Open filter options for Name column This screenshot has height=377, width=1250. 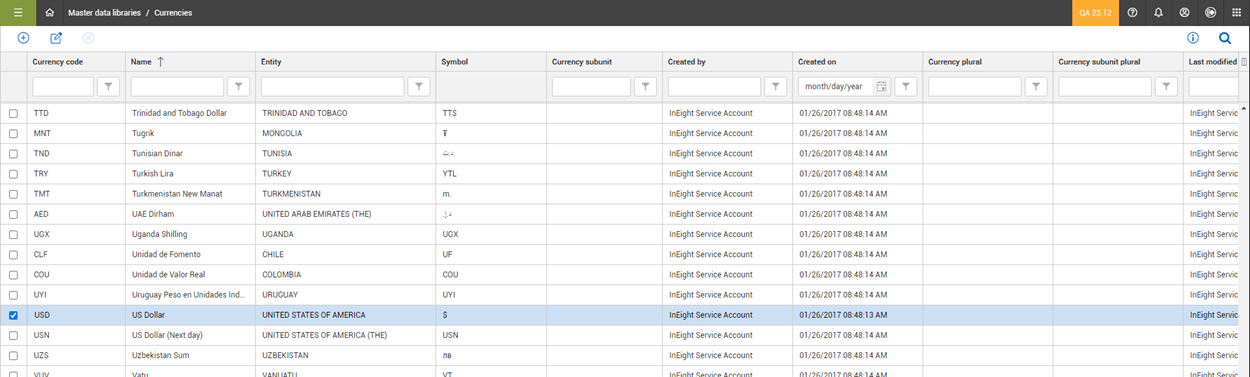click(240, 87)
